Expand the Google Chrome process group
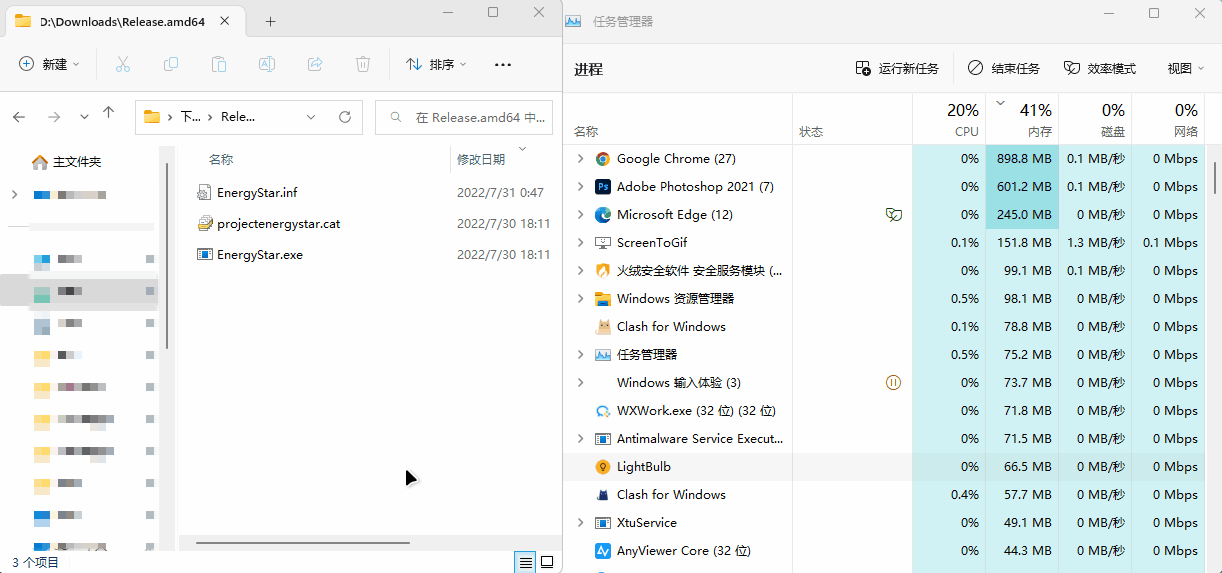This screenshot has height=573, width=1222. [580, 159]
